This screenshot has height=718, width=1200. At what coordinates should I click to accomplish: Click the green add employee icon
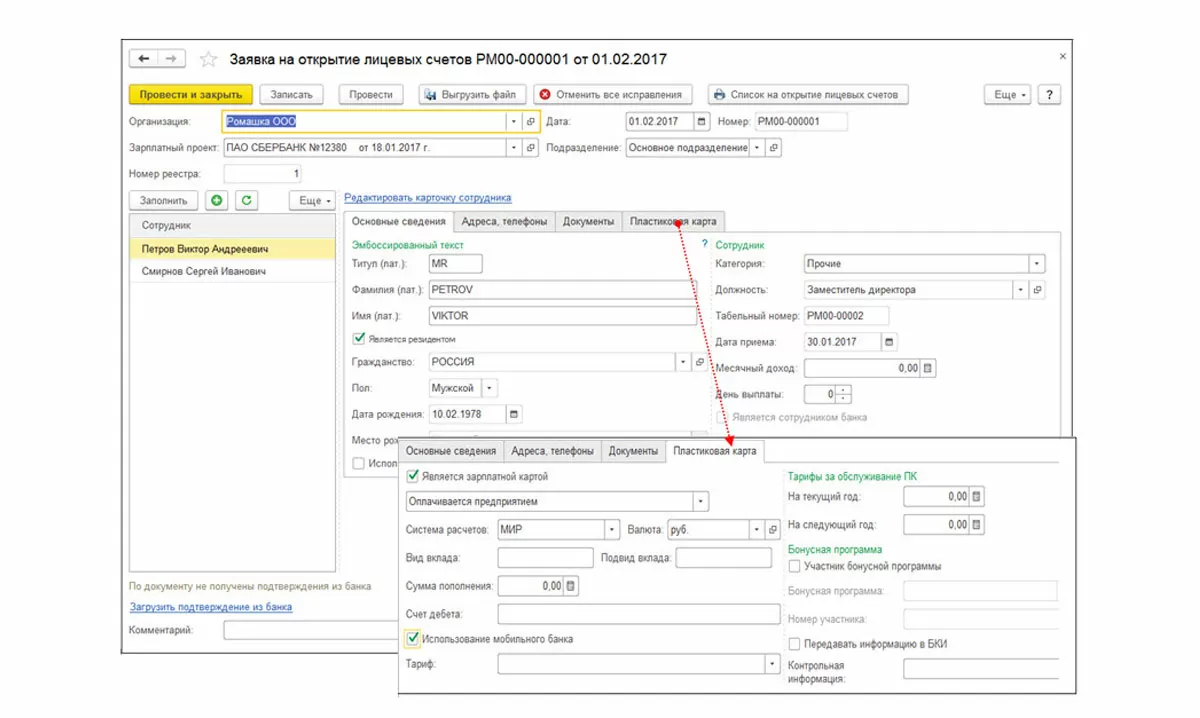pos(217,200)
